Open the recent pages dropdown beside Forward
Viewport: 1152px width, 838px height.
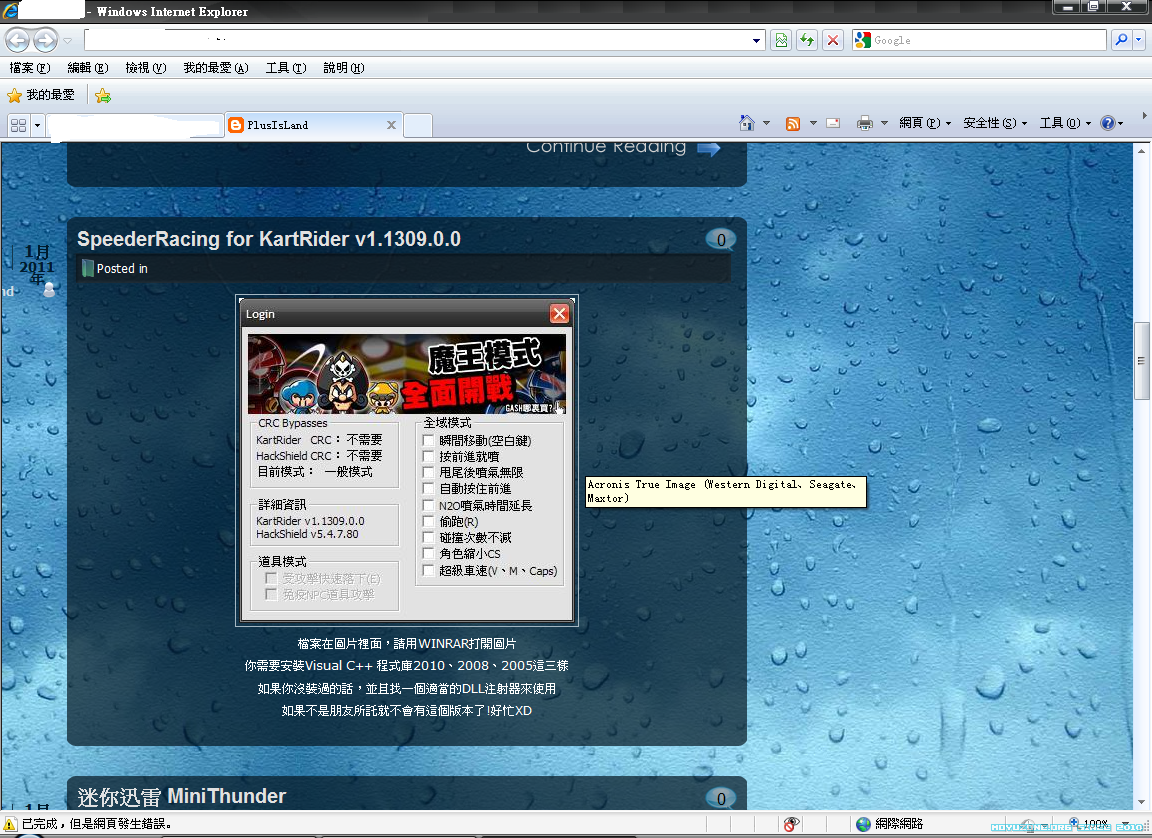click(x=68, y=40)
